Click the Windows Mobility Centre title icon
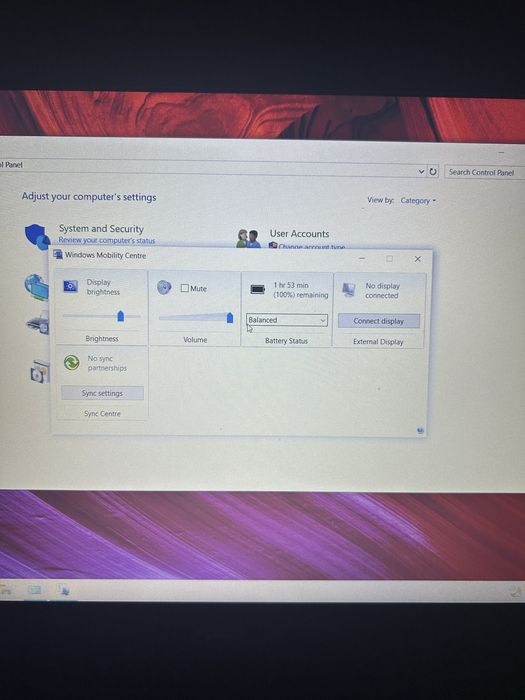 point(58,254)
